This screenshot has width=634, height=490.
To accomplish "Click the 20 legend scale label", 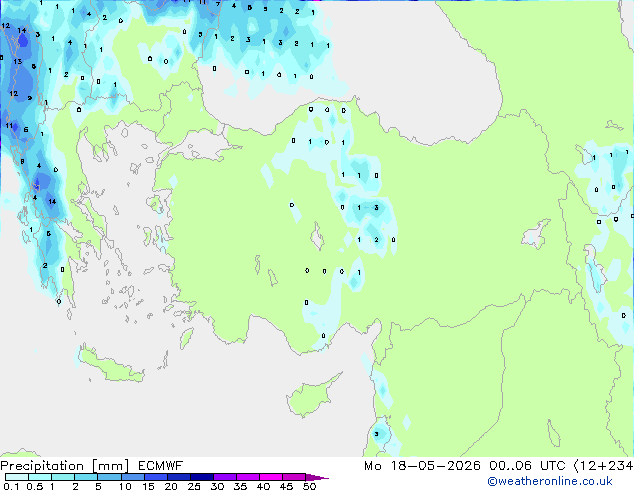I will [171, 486].
